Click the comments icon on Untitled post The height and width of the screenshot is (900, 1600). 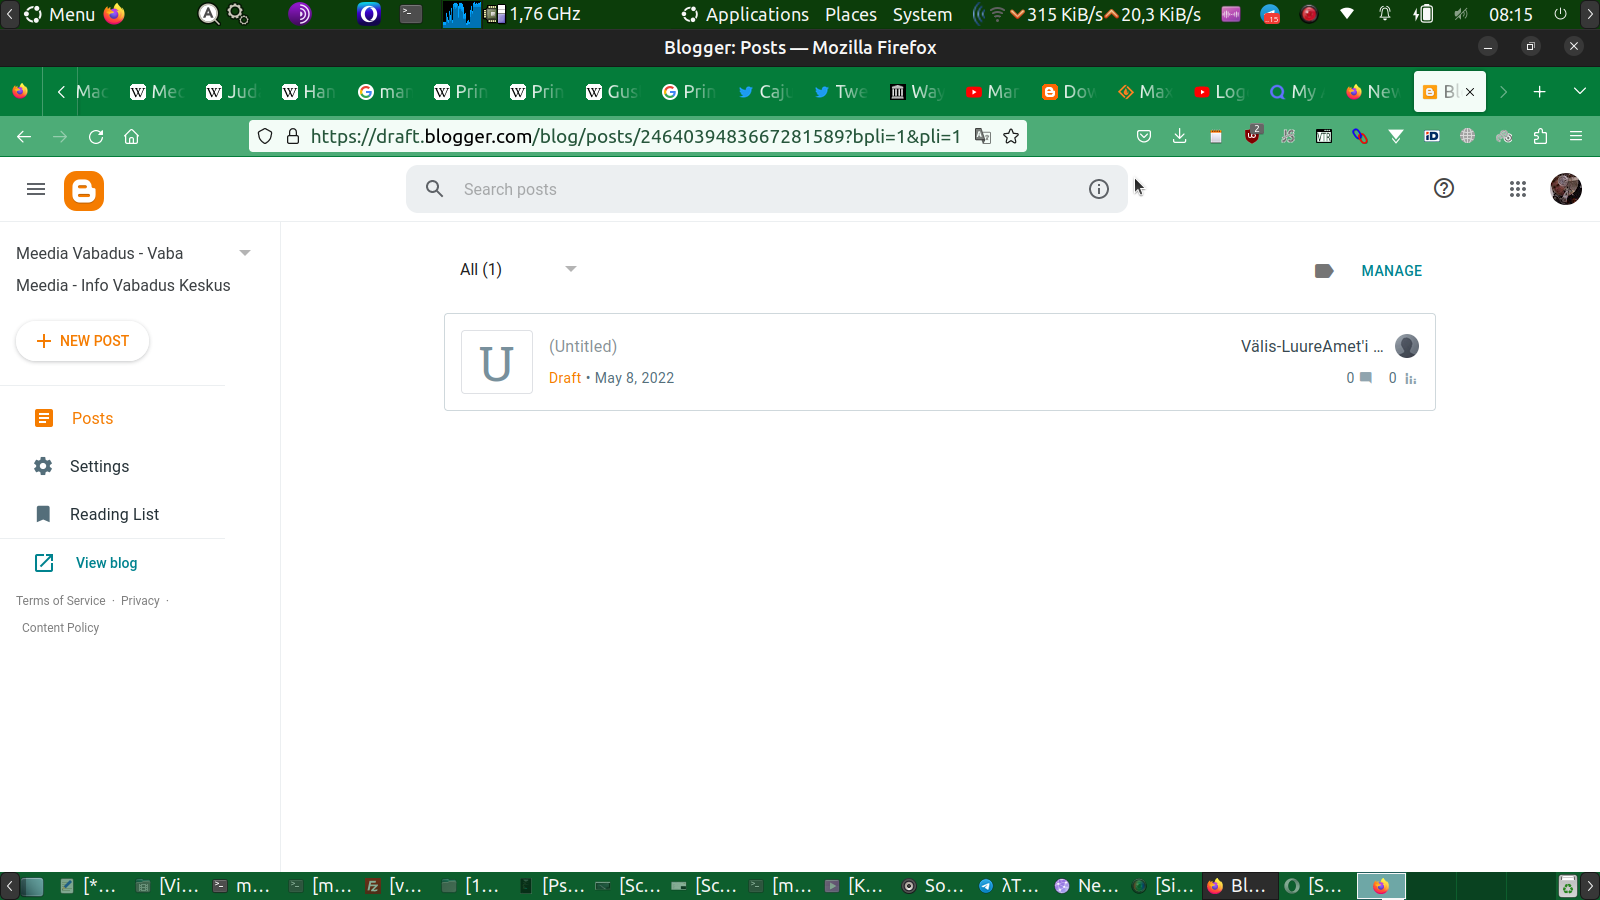1366,378
